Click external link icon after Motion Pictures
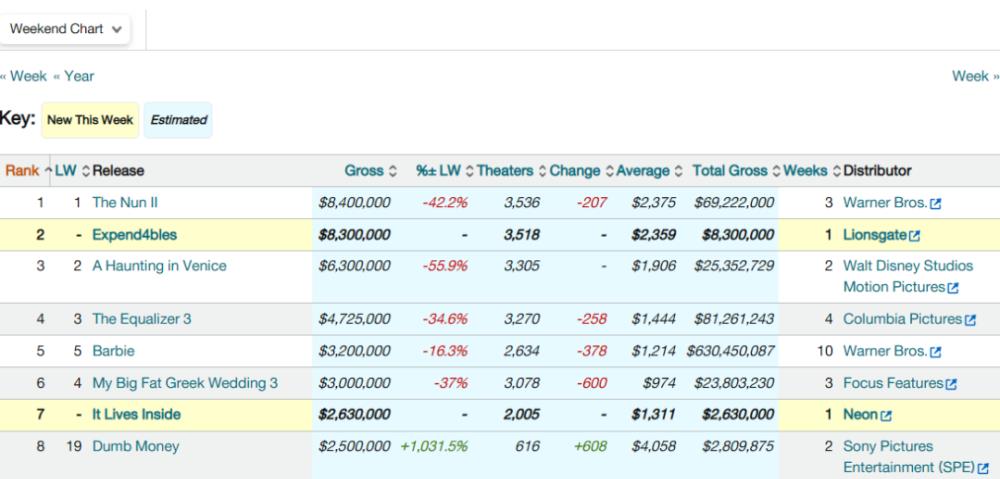1000x479 pixels. (x=953, y=288)
